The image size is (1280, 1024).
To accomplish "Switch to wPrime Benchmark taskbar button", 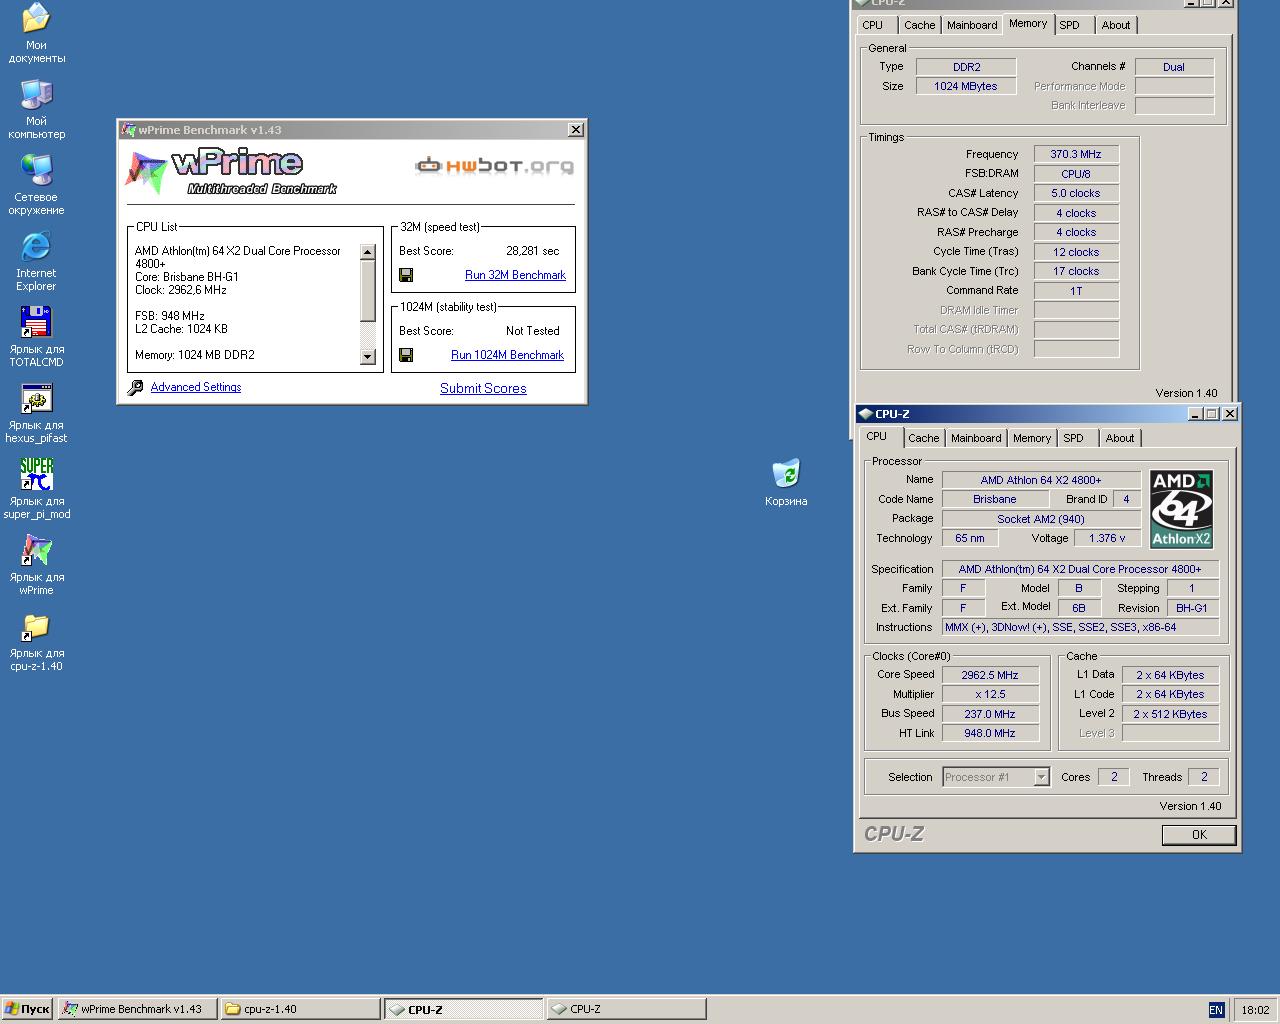I will pyautogui.click(x=136, y=1009).
